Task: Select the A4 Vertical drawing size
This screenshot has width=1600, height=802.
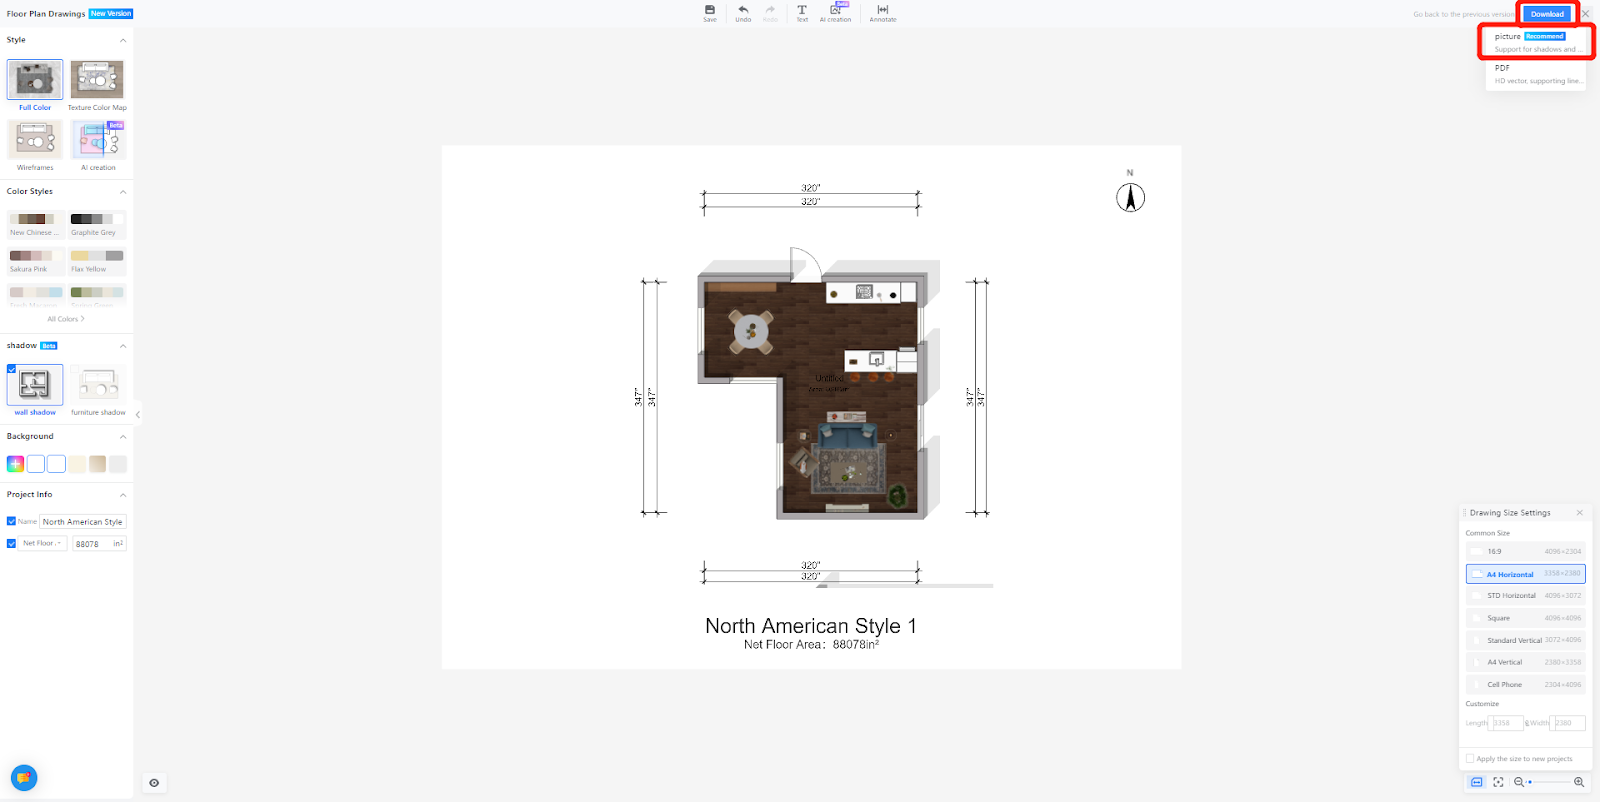Action: (1526, 662)
